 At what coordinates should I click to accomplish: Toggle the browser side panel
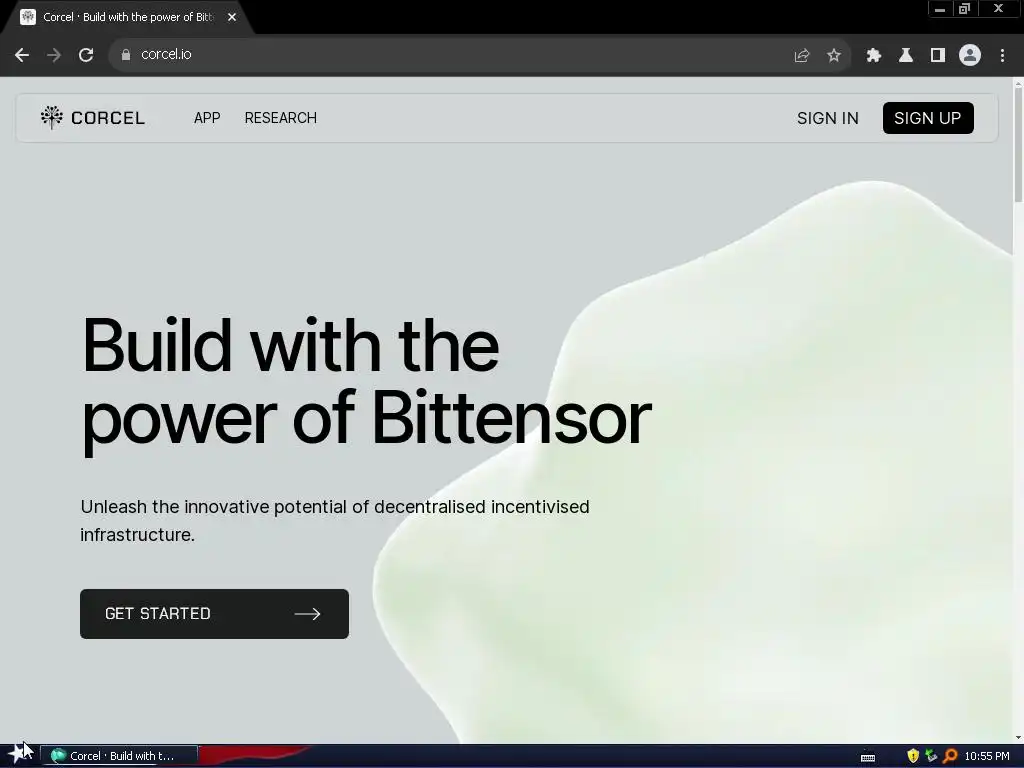(938, 56)
